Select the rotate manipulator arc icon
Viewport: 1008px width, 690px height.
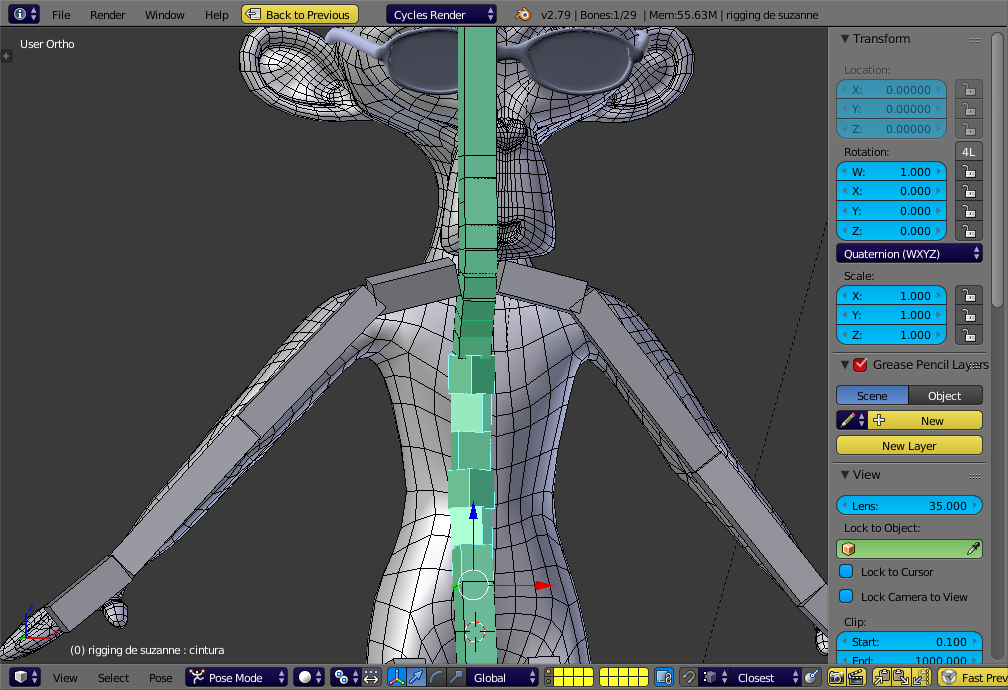point(436,677)
